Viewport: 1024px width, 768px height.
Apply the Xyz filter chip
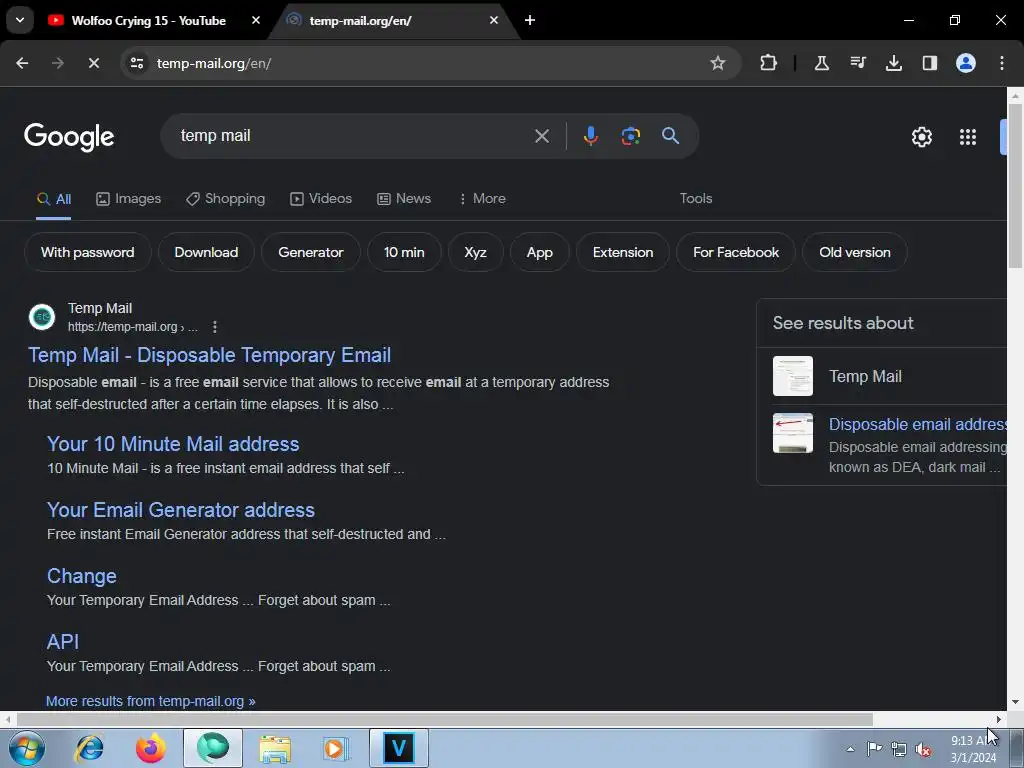click(x=475, y=252)
